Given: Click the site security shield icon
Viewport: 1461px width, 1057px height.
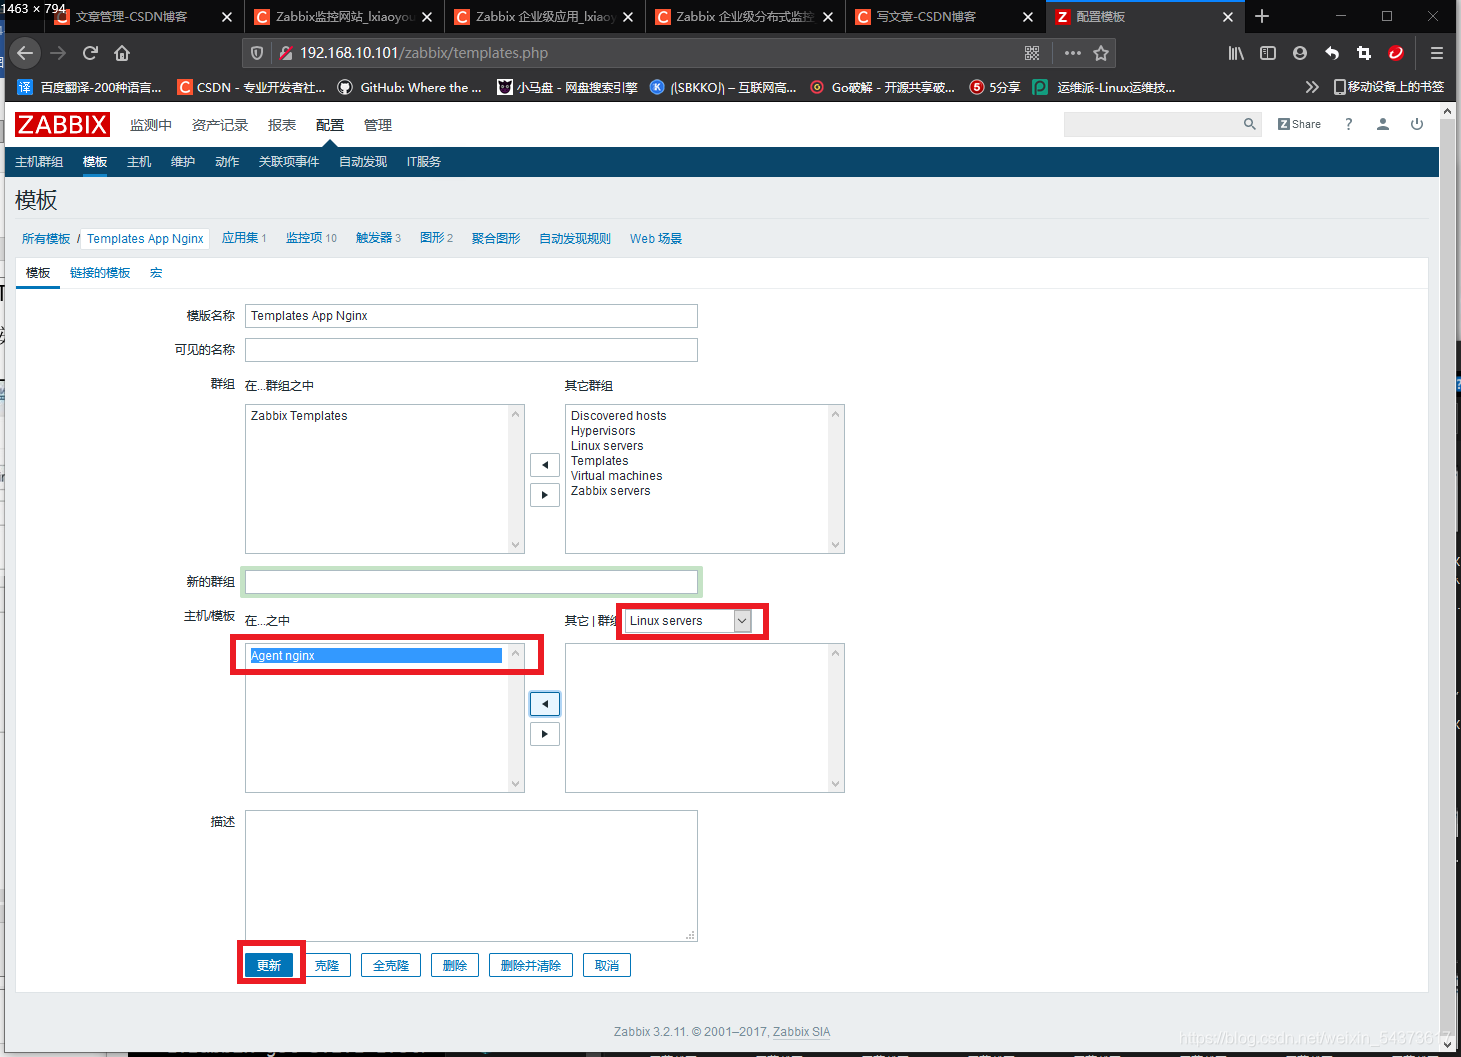Looking at the screenshot, I should coord(257,53).
